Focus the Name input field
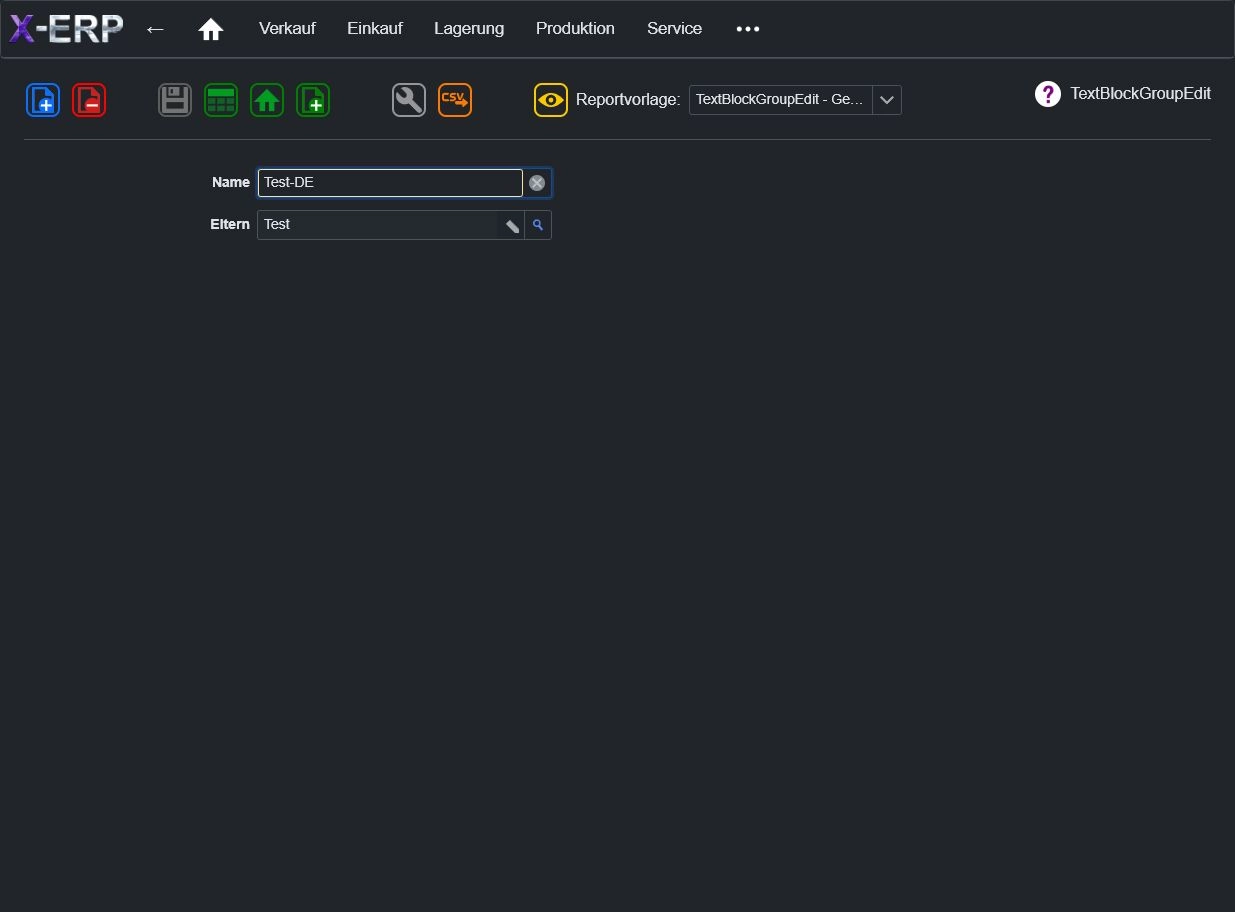The width and height of the screenshot is (1235, 912). click(x=390, y=183)
